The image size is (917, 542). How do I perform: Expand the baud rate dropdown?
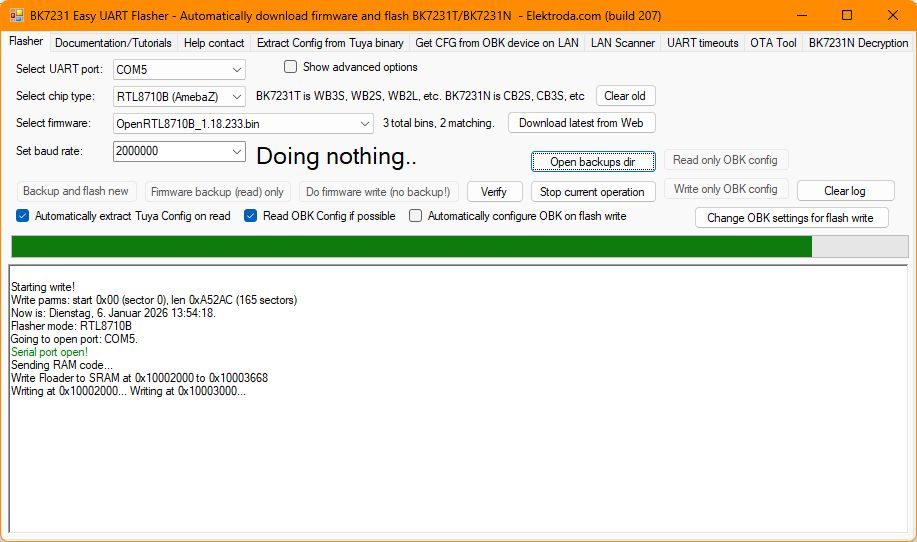237,151
